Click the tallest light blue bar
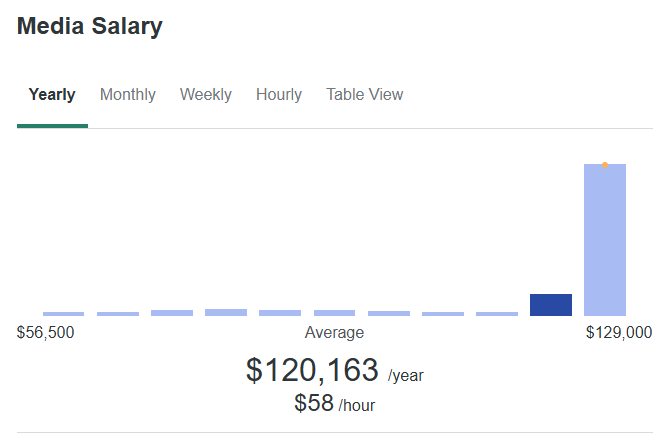The height and width of the screenshot is (434, 665). click(x=605, y=240)
